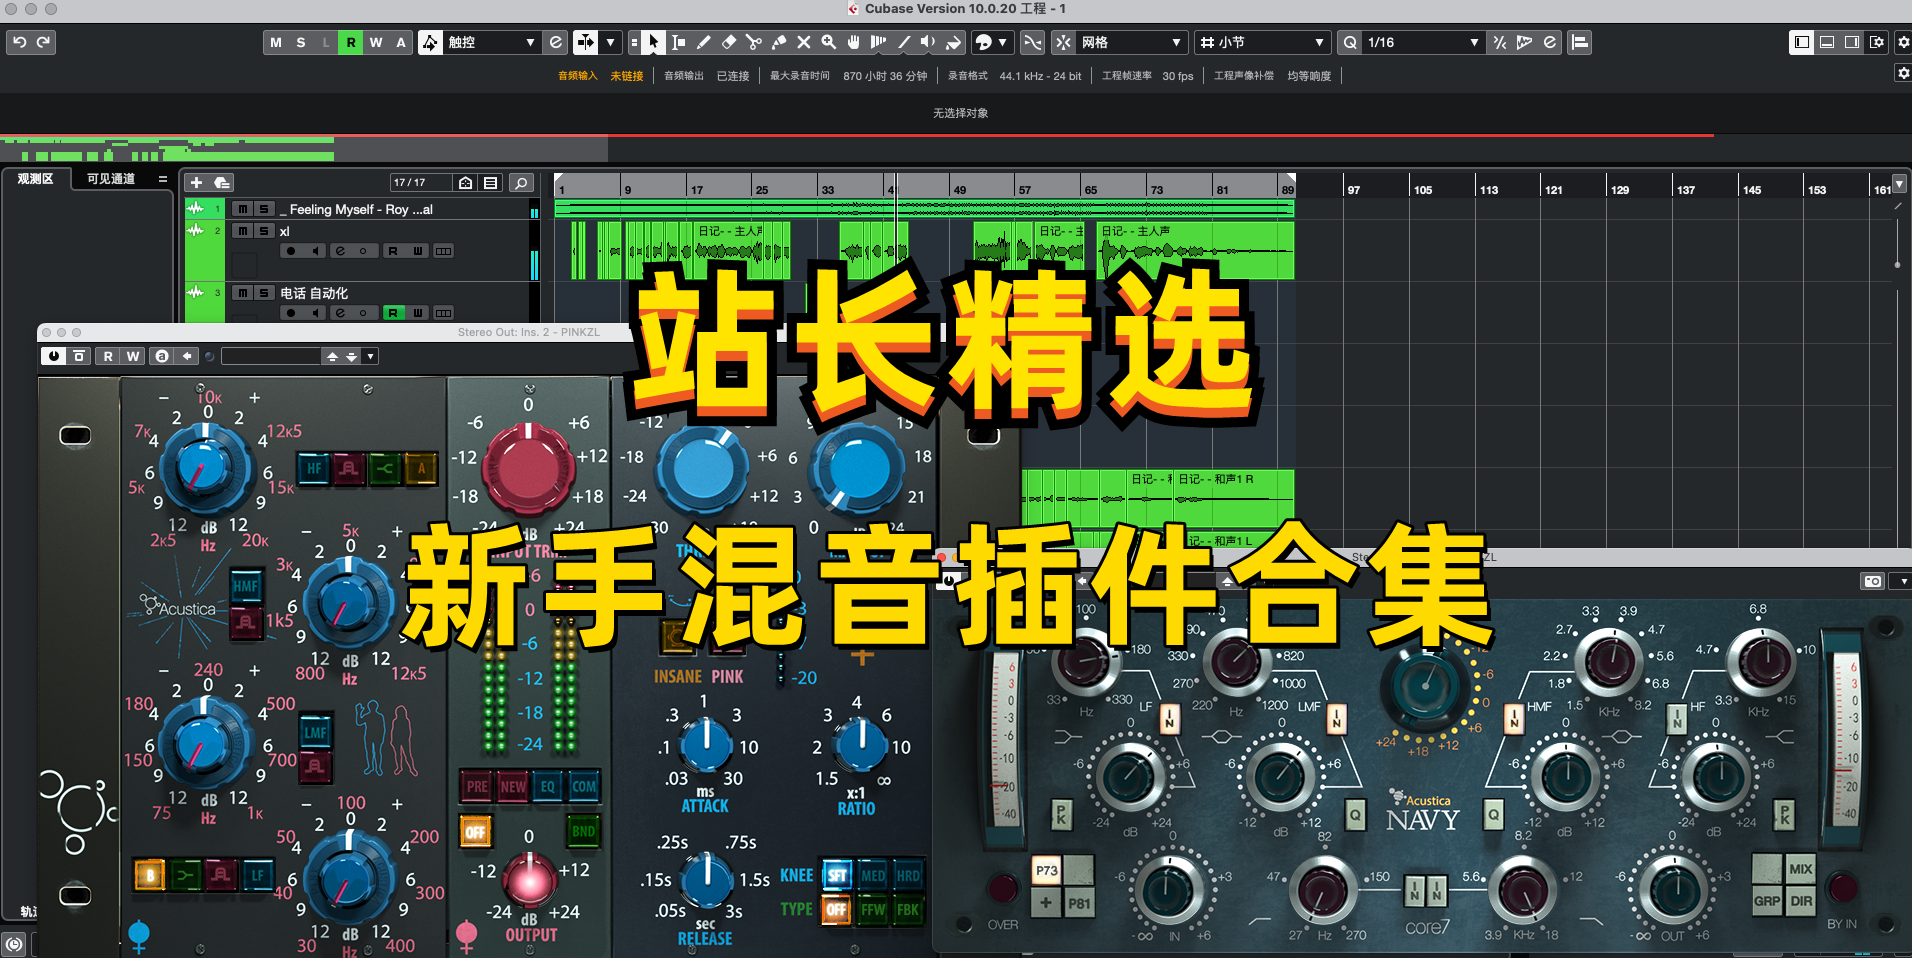Open the PINKZL preset menu arrow
This screenshot has width=1912, height=958.
point(371,356)
